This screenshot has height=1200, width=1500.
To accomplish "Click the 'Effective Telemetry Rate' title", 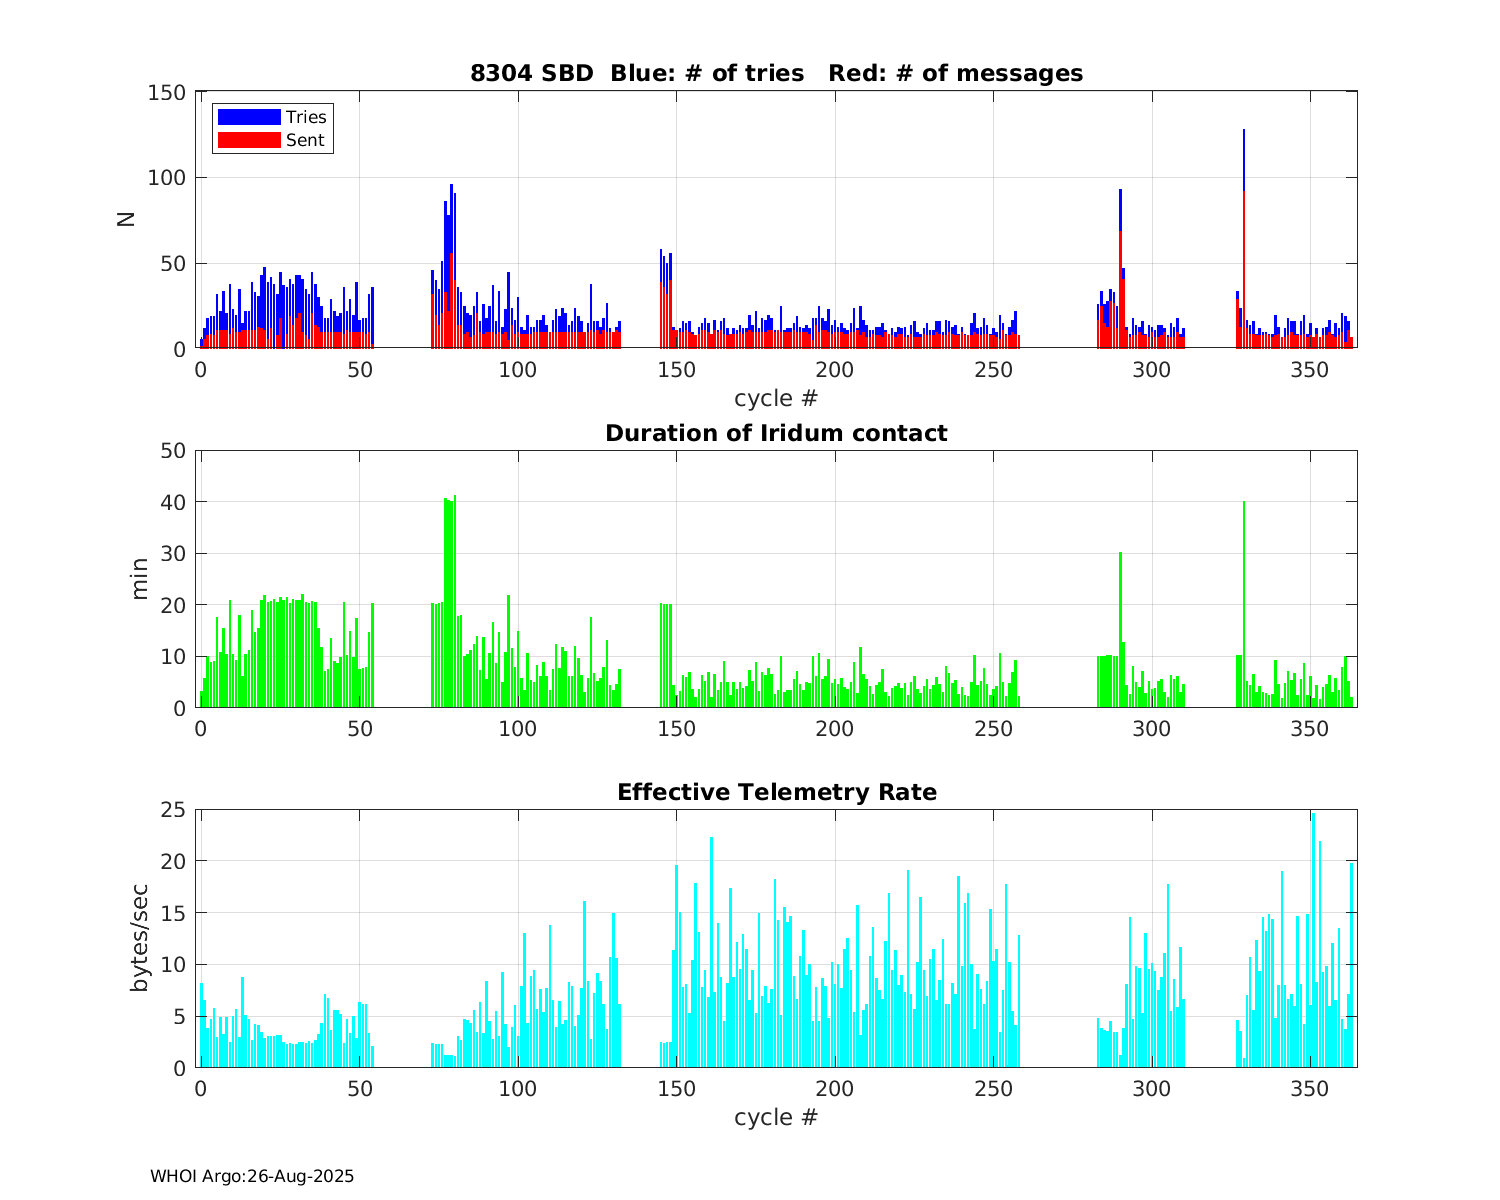I will click(x=776, y=792).
